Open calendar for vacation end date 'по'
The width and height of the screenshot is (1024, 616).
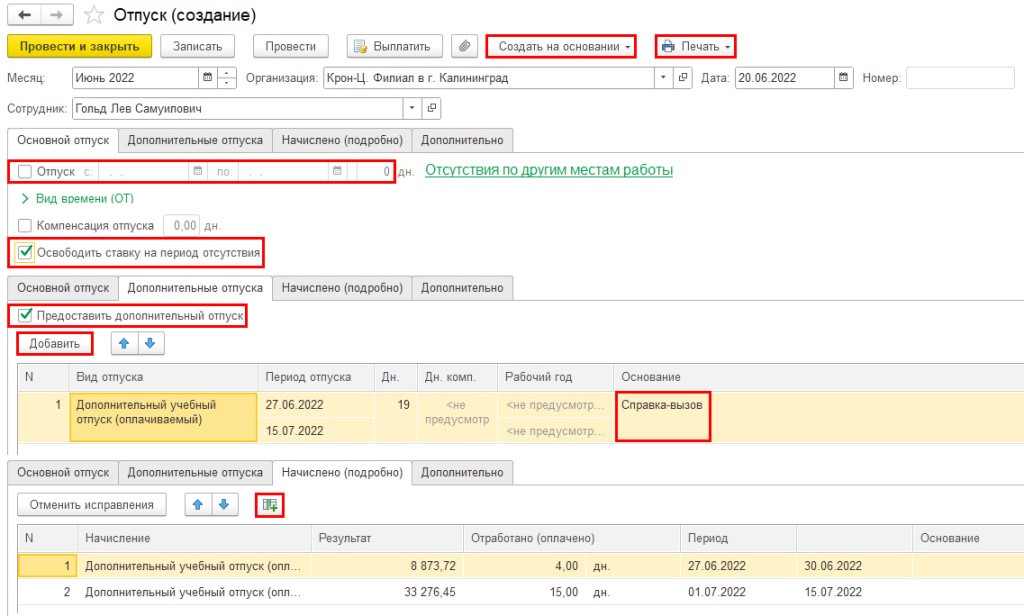[337, 171]
